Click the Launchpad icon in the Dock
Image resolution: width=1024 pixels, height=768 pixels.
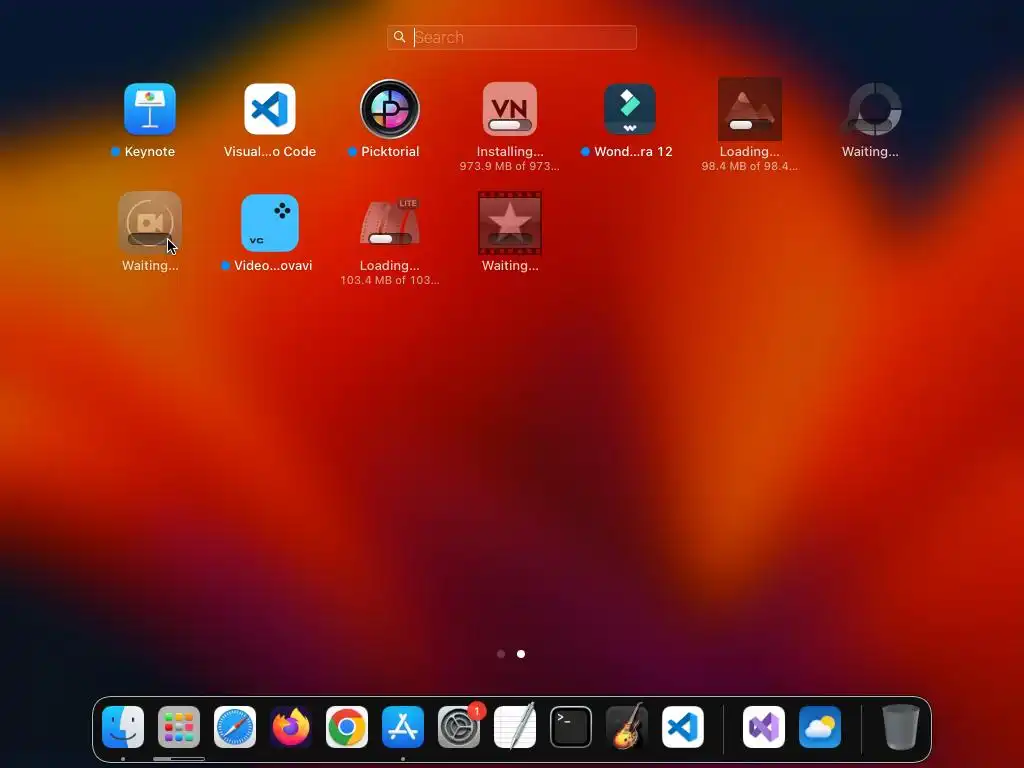[179, 727]
